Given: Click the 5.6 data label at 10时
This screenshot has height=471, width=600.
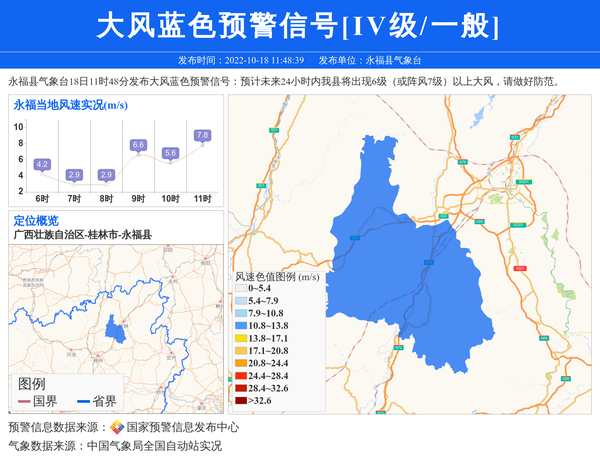Looking at the screenshot, I should (171, 153).
